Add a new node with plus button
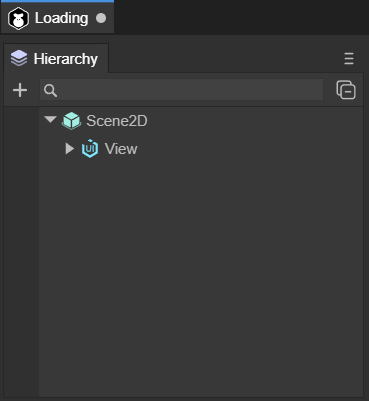Image resolution: width=369 pixels, height=401 pixels. 20,90
